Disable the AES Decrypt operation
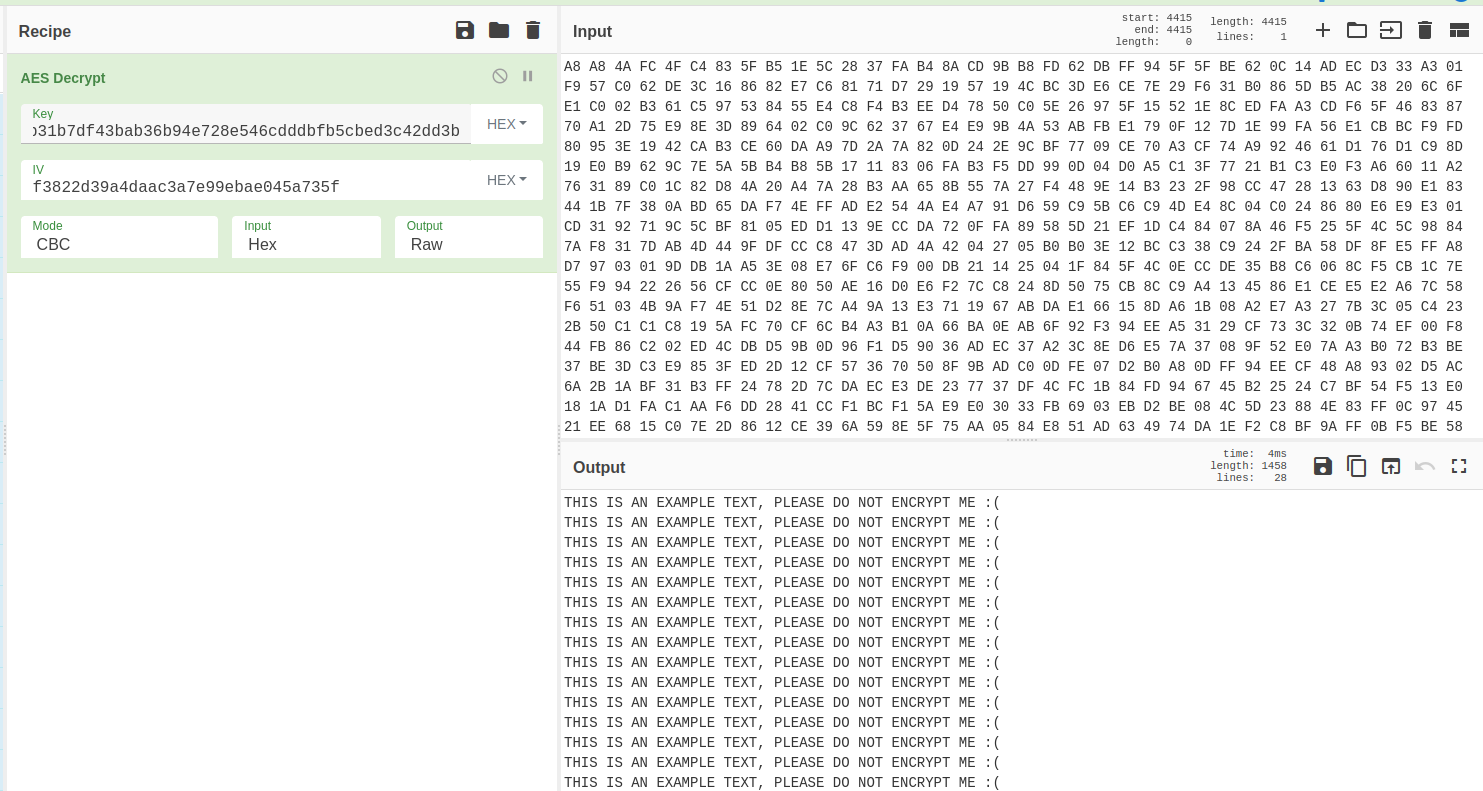This screenshot has width=1483, height=791. (x=500, y=76)
